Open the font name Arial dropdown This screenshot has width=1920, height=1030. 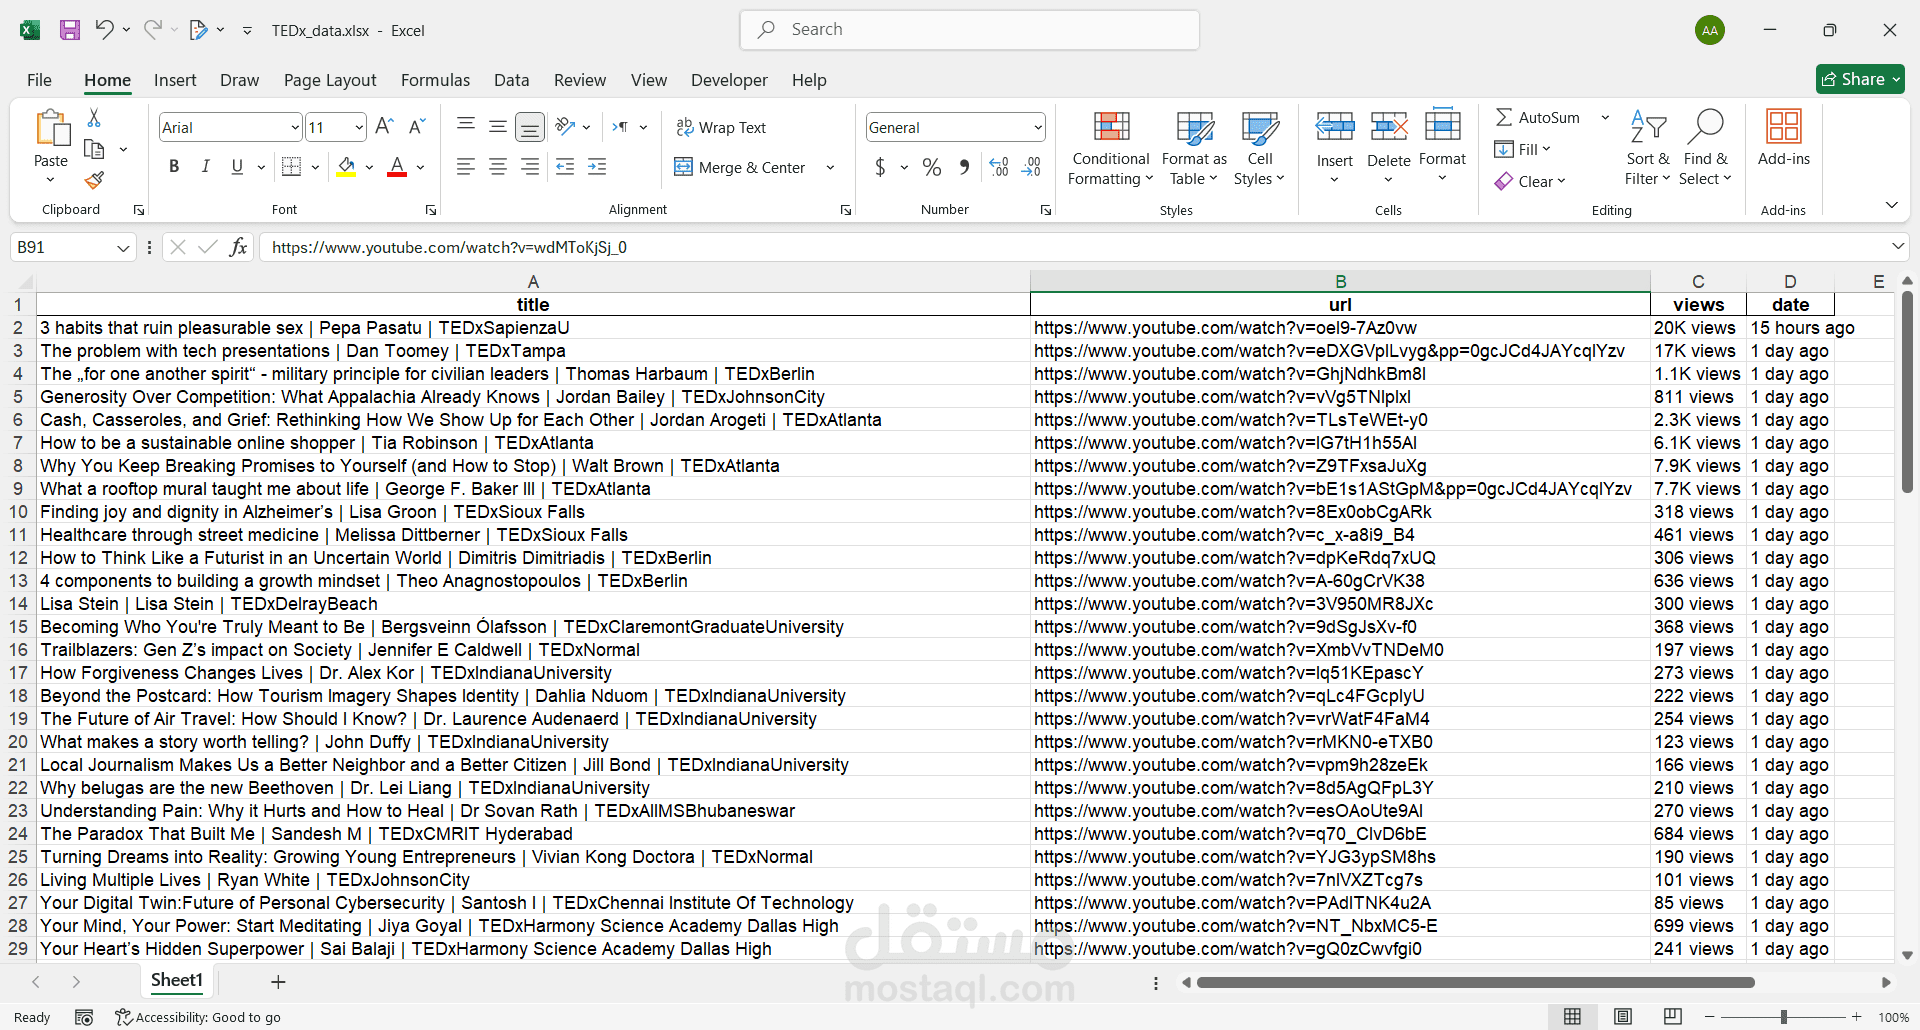295,127
